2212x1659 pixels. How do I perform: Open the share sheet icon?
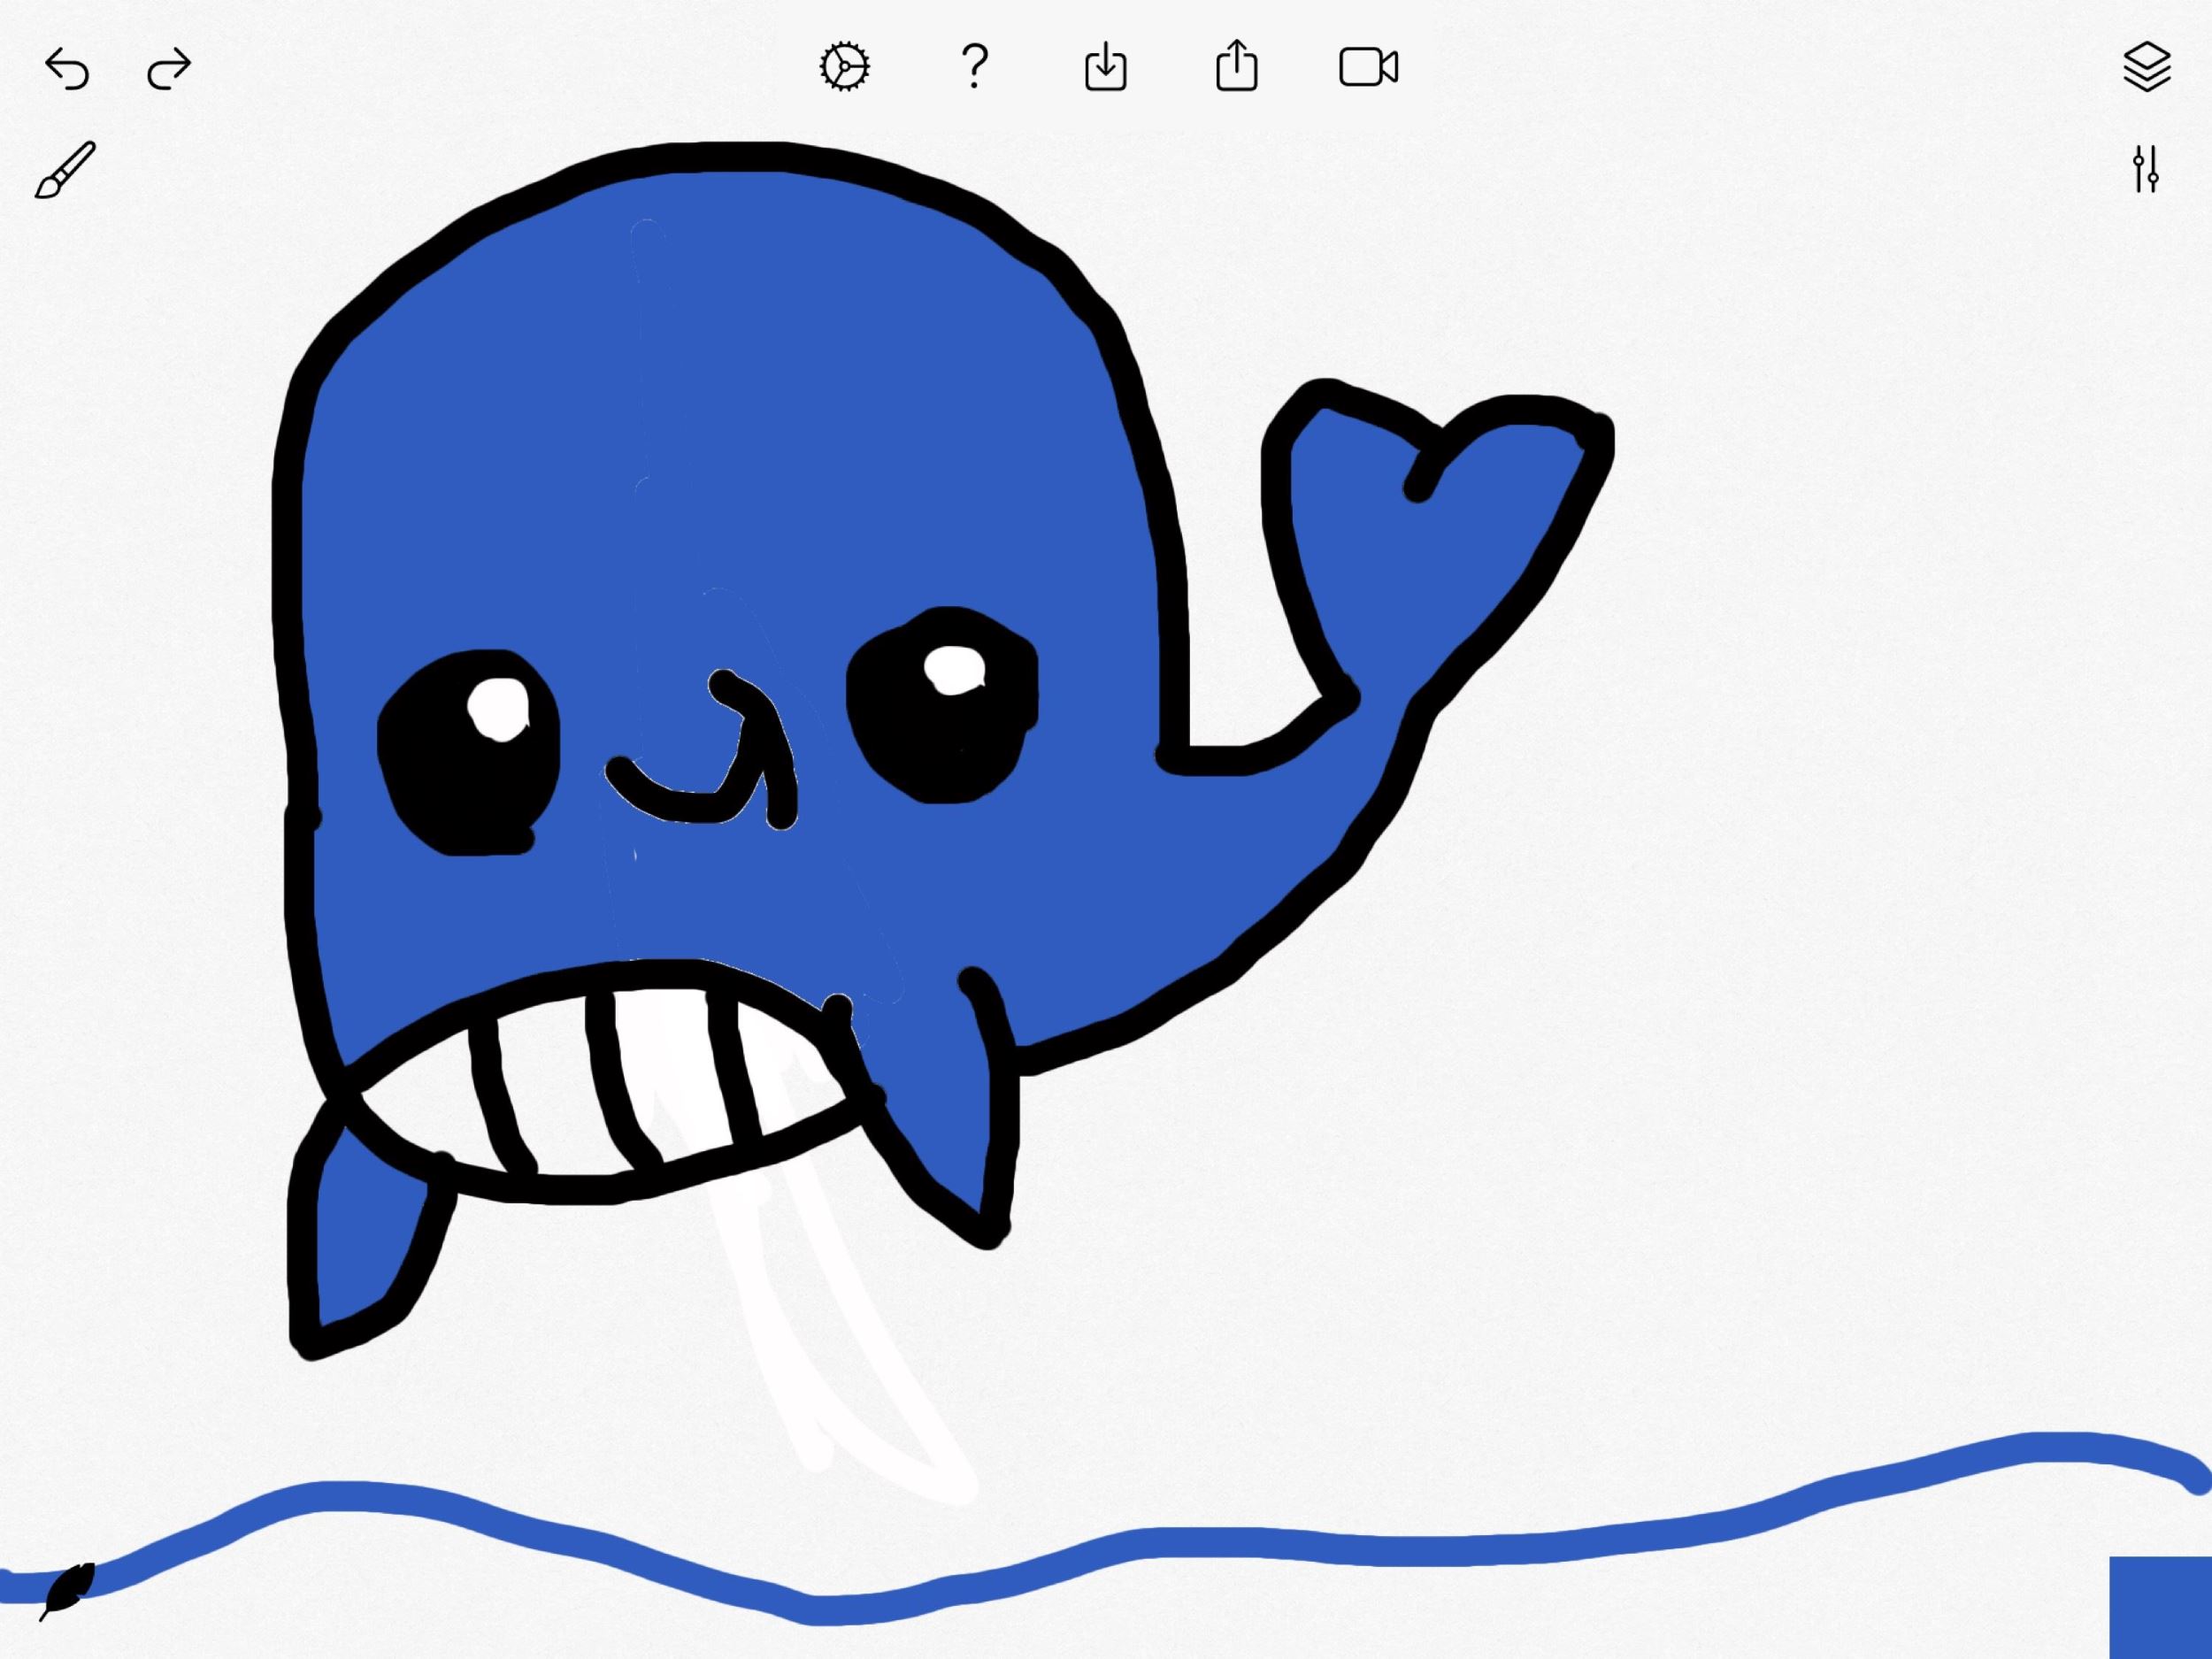(x=1236, y=66)
